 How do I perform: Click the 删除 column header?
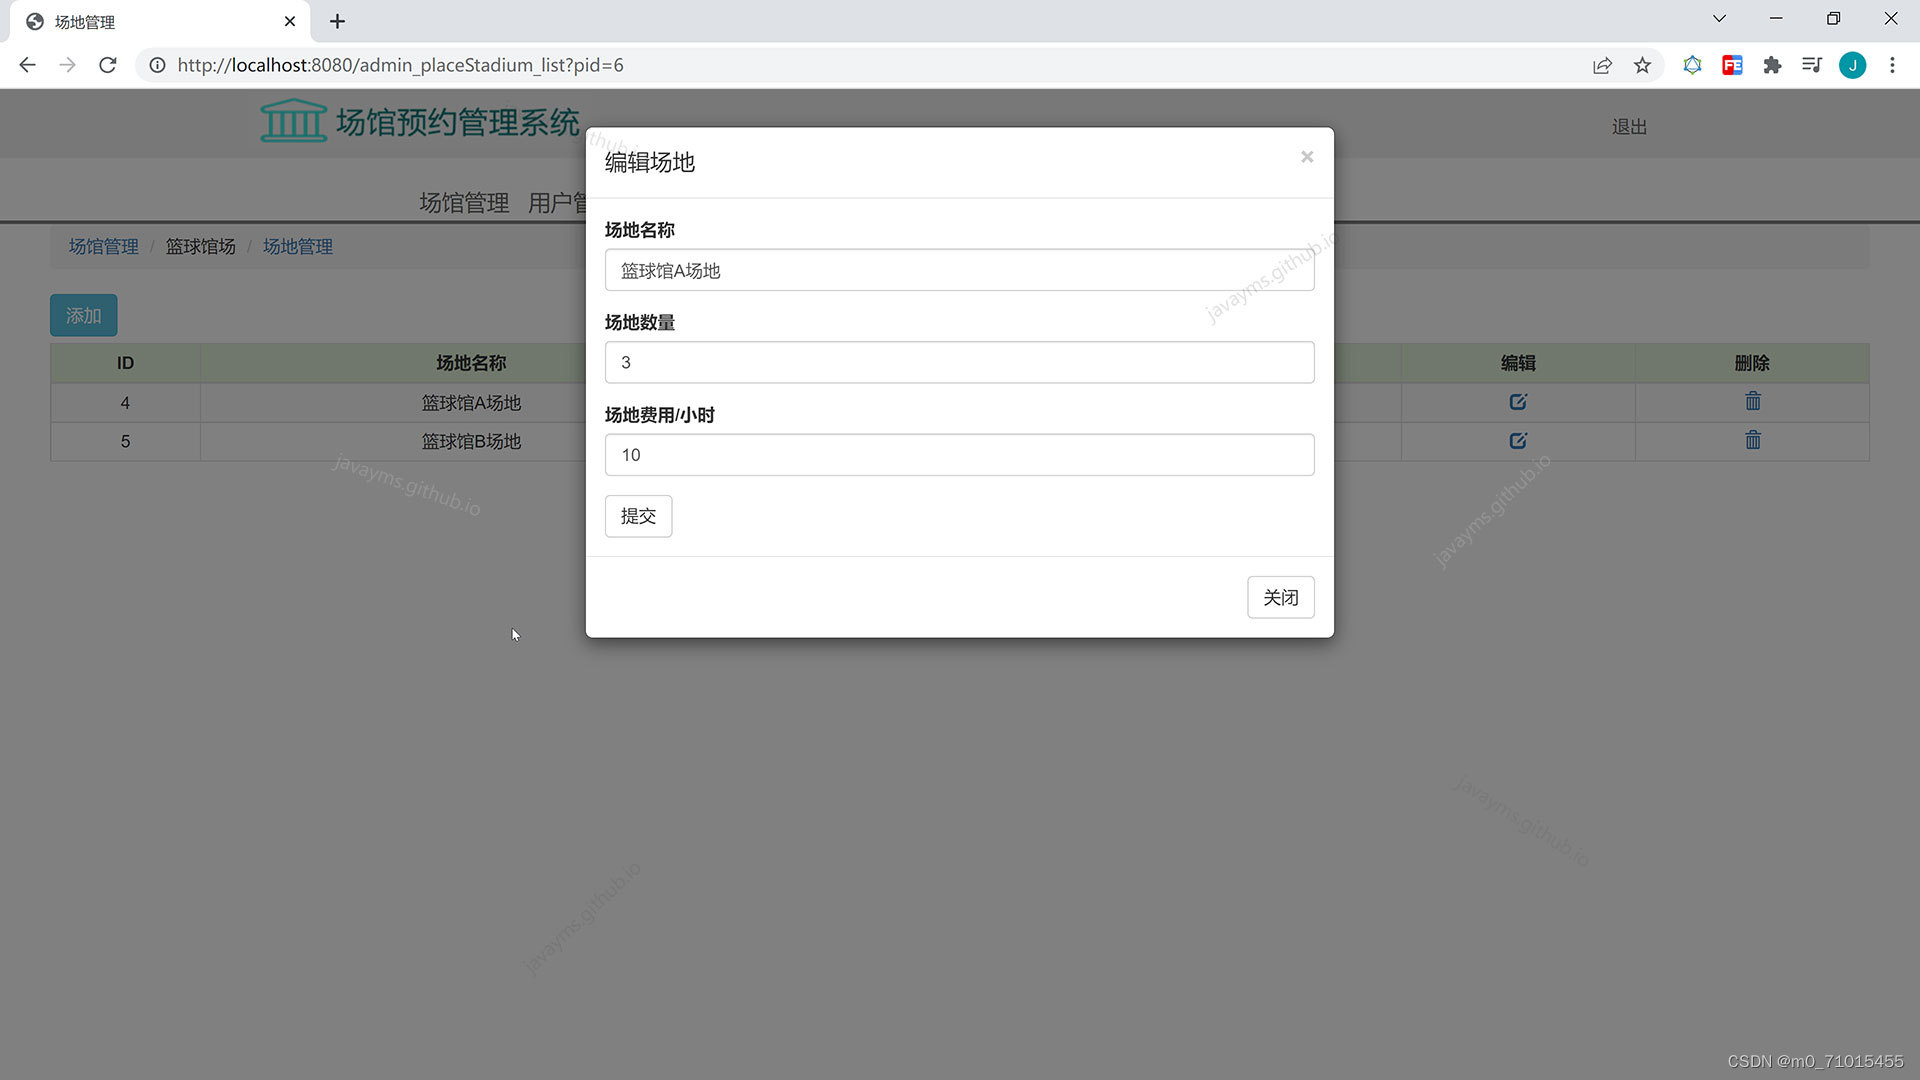tap(1752, 363)
